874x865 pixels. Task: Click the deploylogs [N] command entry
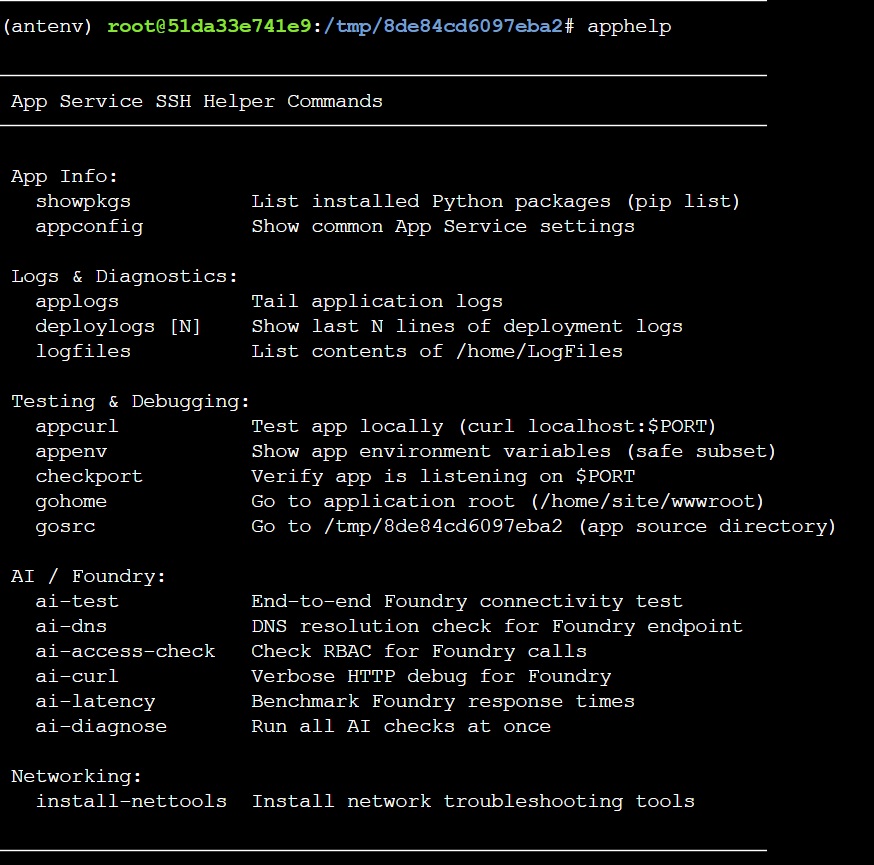pos(118,327)
